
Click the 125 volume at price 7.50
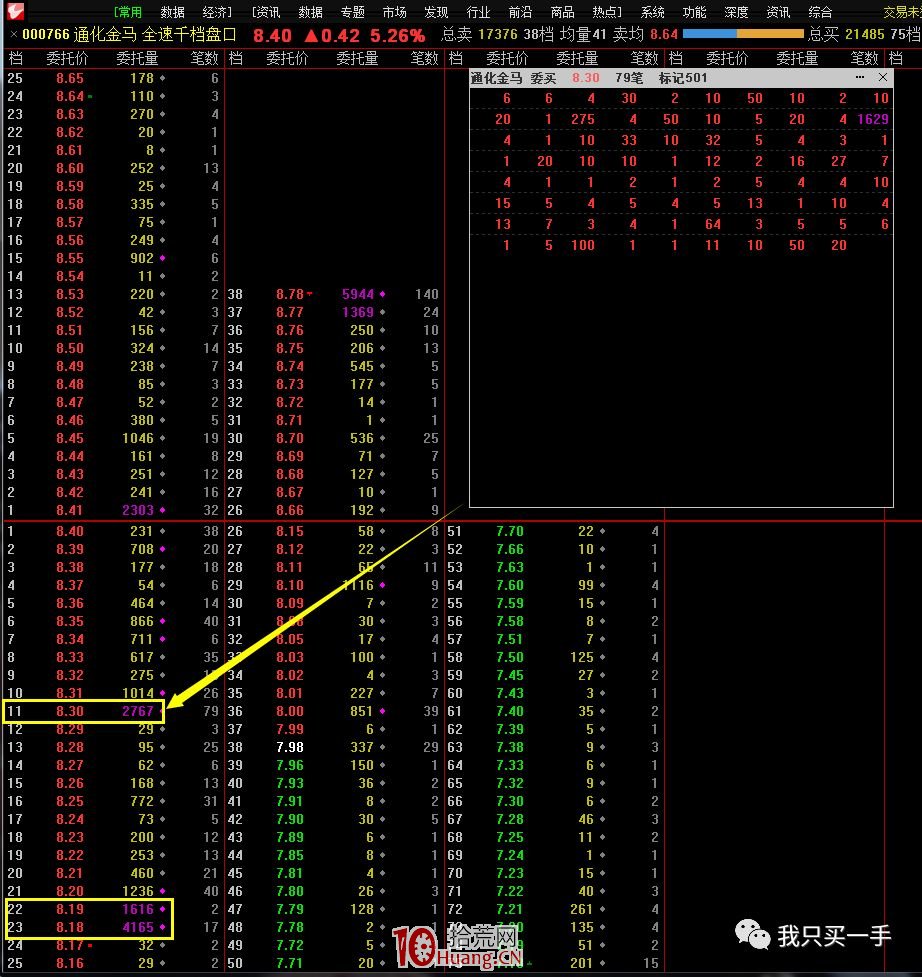tap(582, 657)
